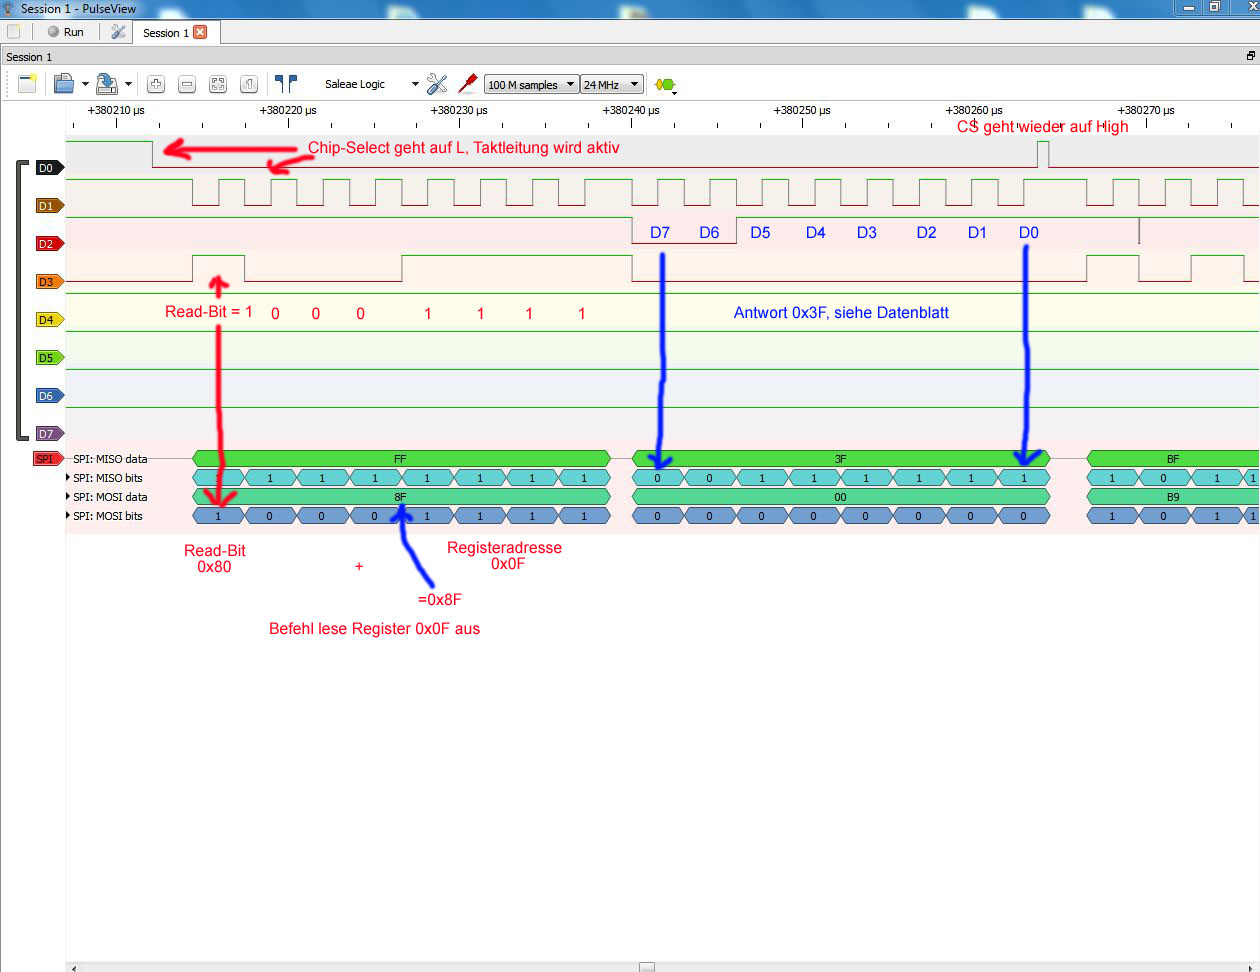Click the open file folder icon
Viewport: 1260px width, 972px height.
pos(64,84)
